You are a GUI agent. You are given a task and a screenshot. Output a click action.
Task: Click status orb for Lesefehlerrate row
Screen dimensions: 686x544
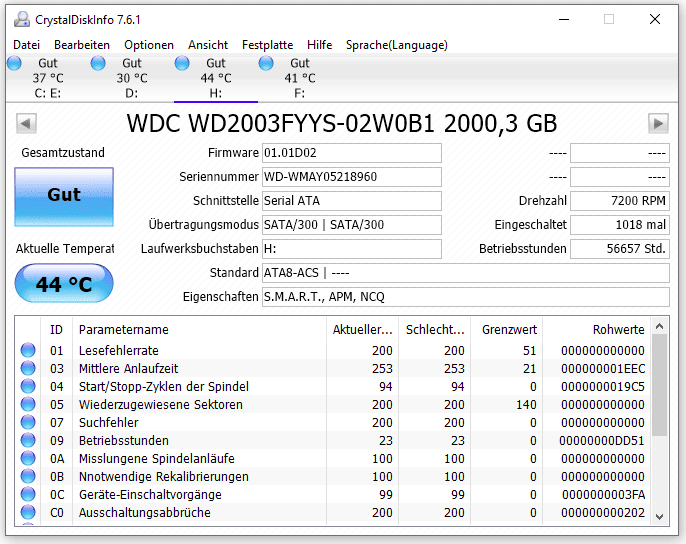point(28,350)
